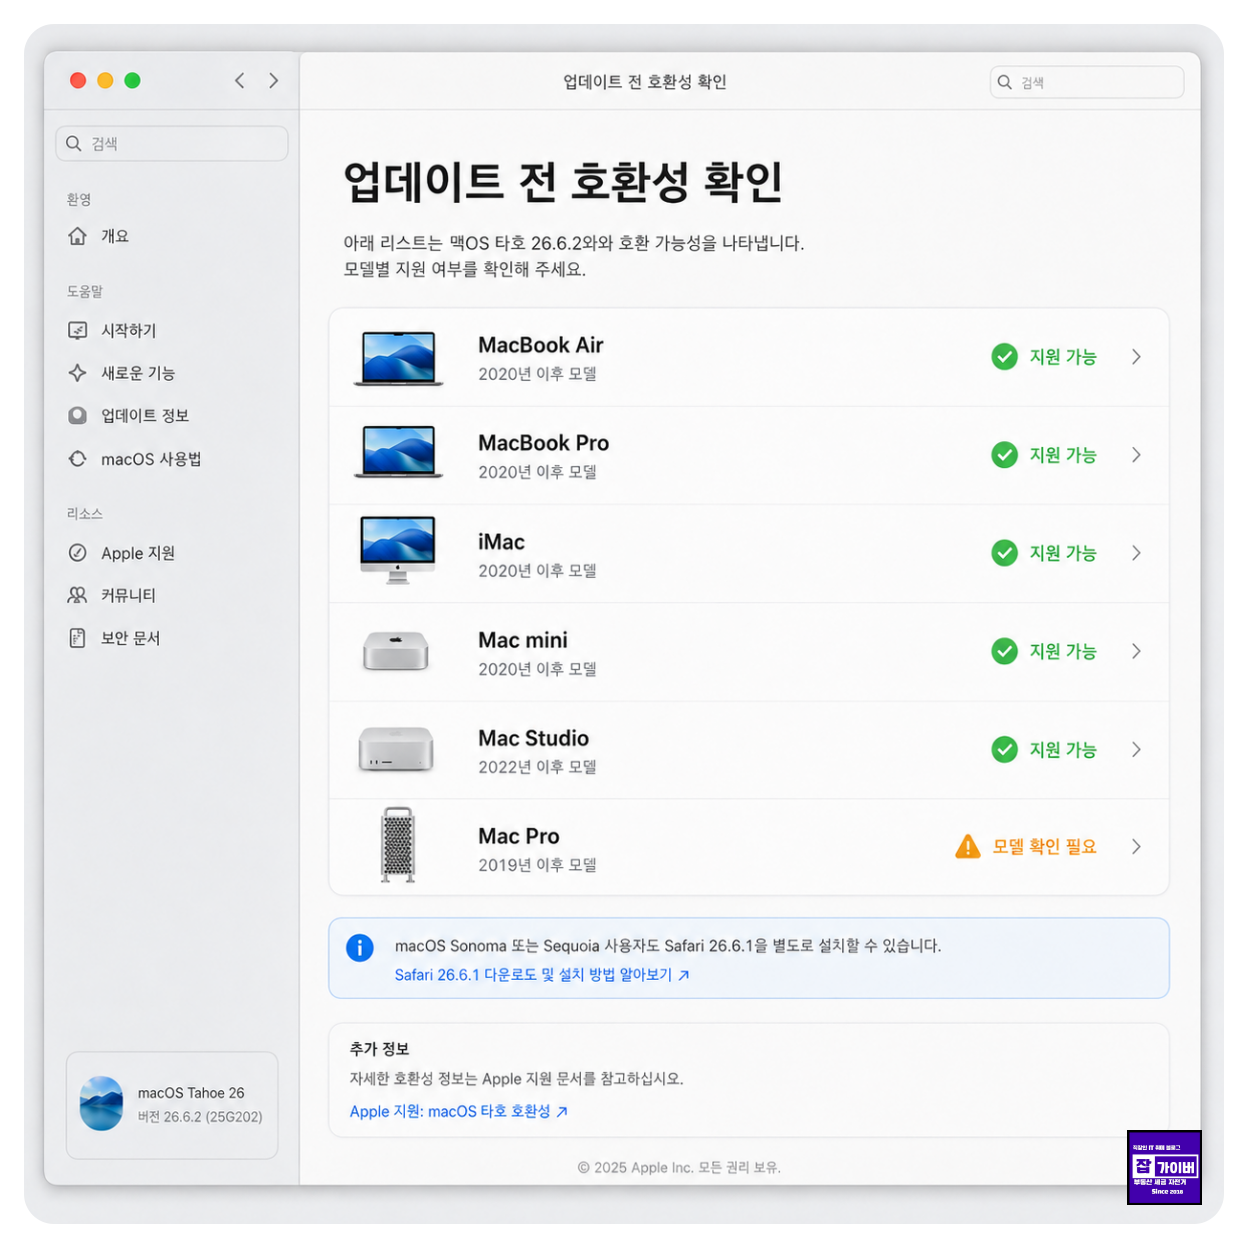Click the MacBook Air model name

(x=541, y=345)
